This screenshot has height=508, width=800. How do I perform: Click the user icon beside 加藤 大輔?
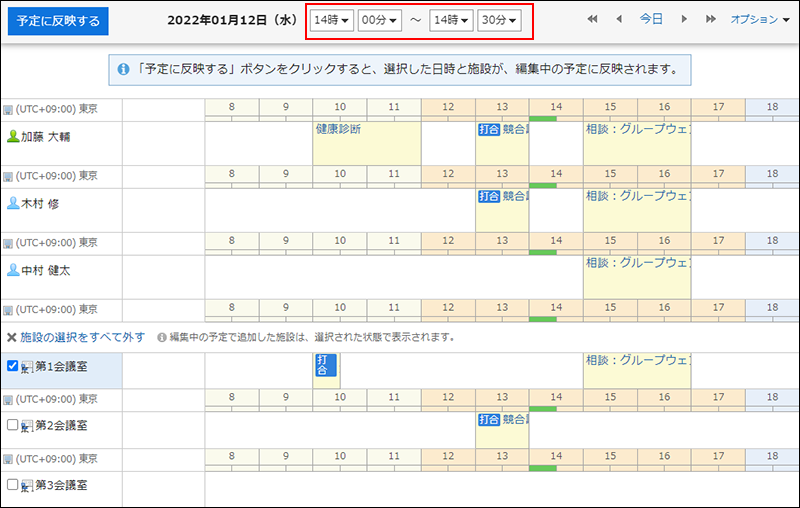click(13, 137)
